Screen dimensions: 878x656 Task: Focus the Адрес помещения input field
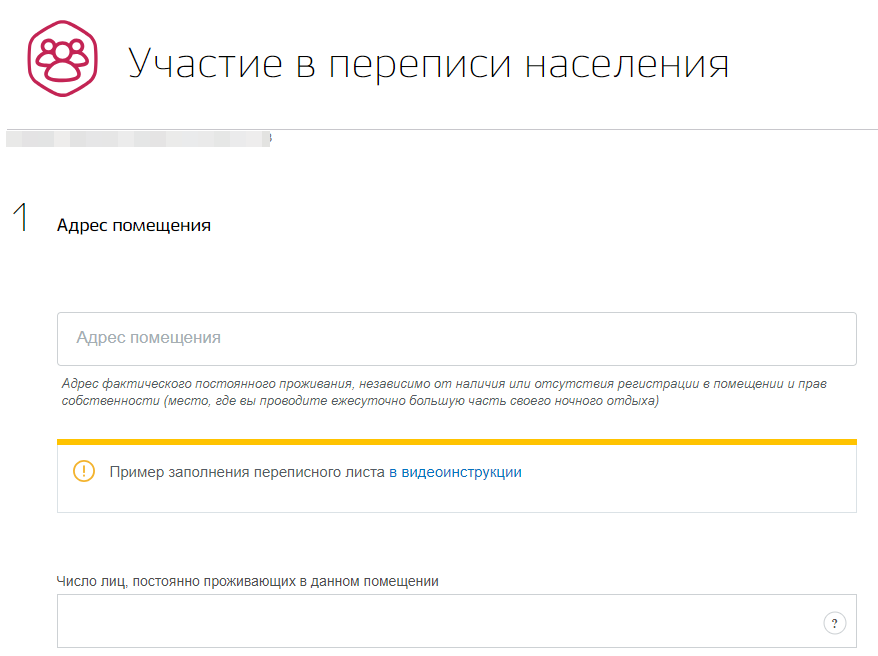click(x=456, y=338)
